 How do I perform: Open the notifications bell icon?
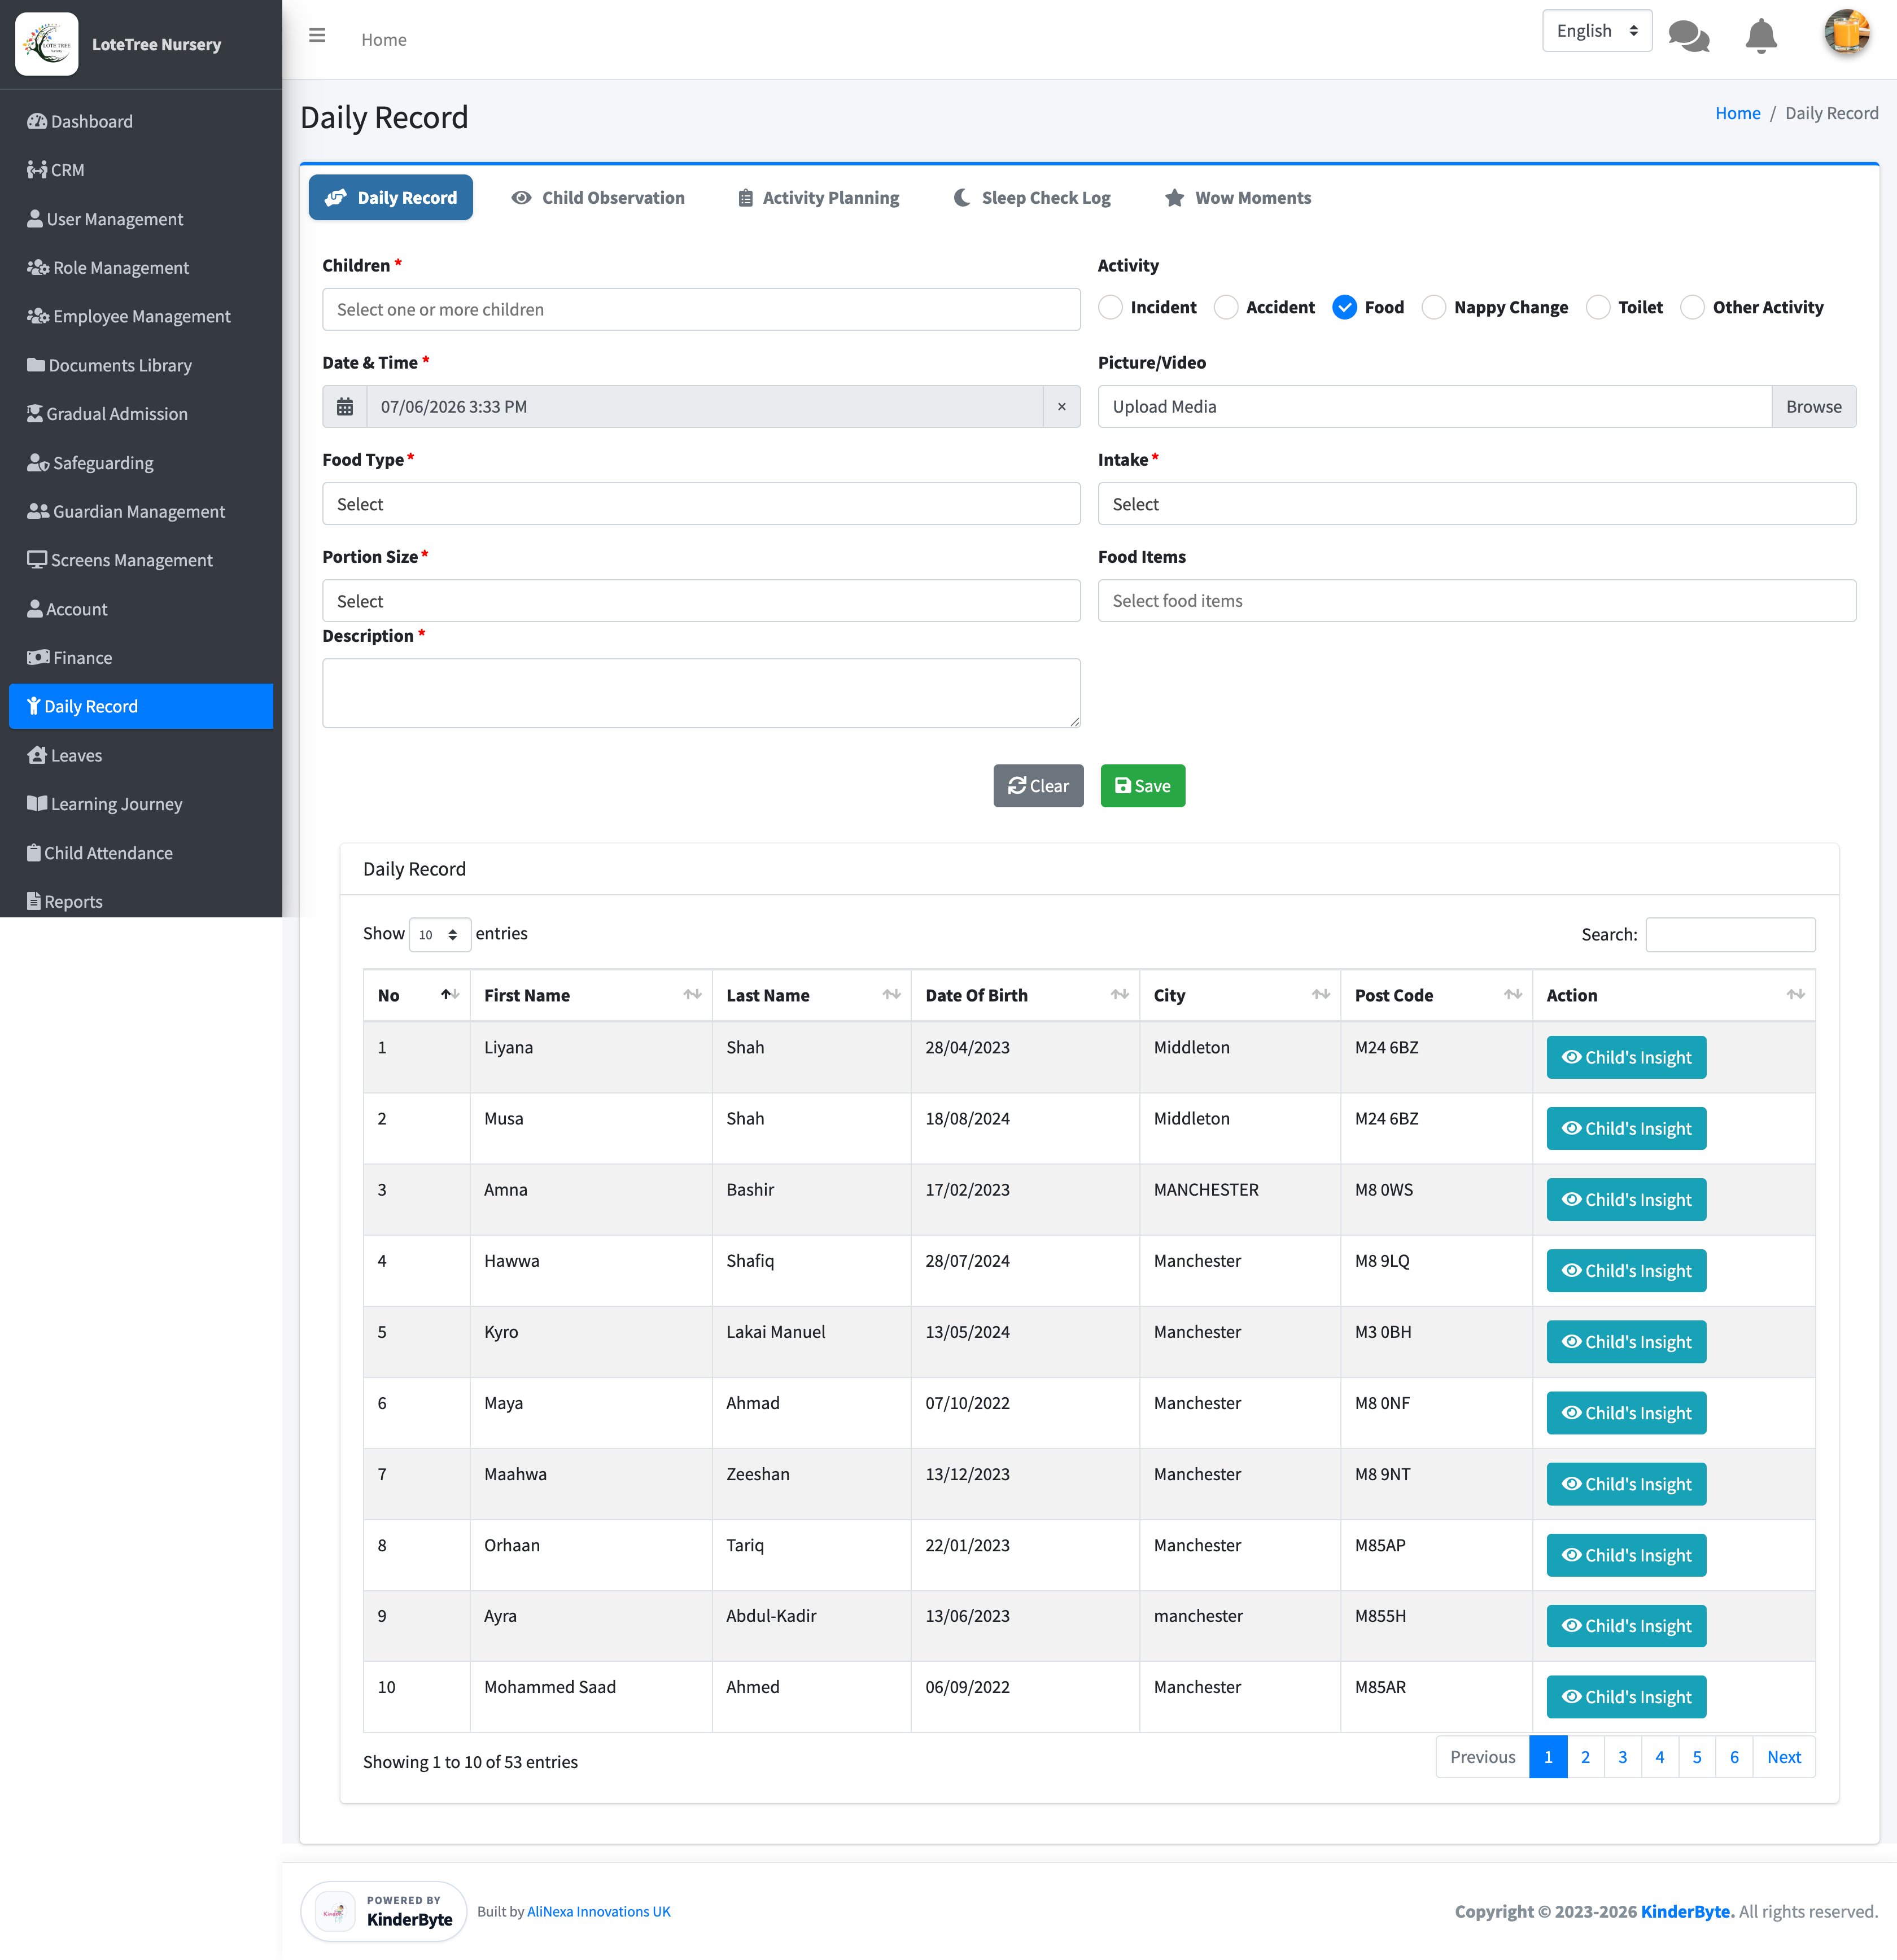click(x=1761, y=36)
